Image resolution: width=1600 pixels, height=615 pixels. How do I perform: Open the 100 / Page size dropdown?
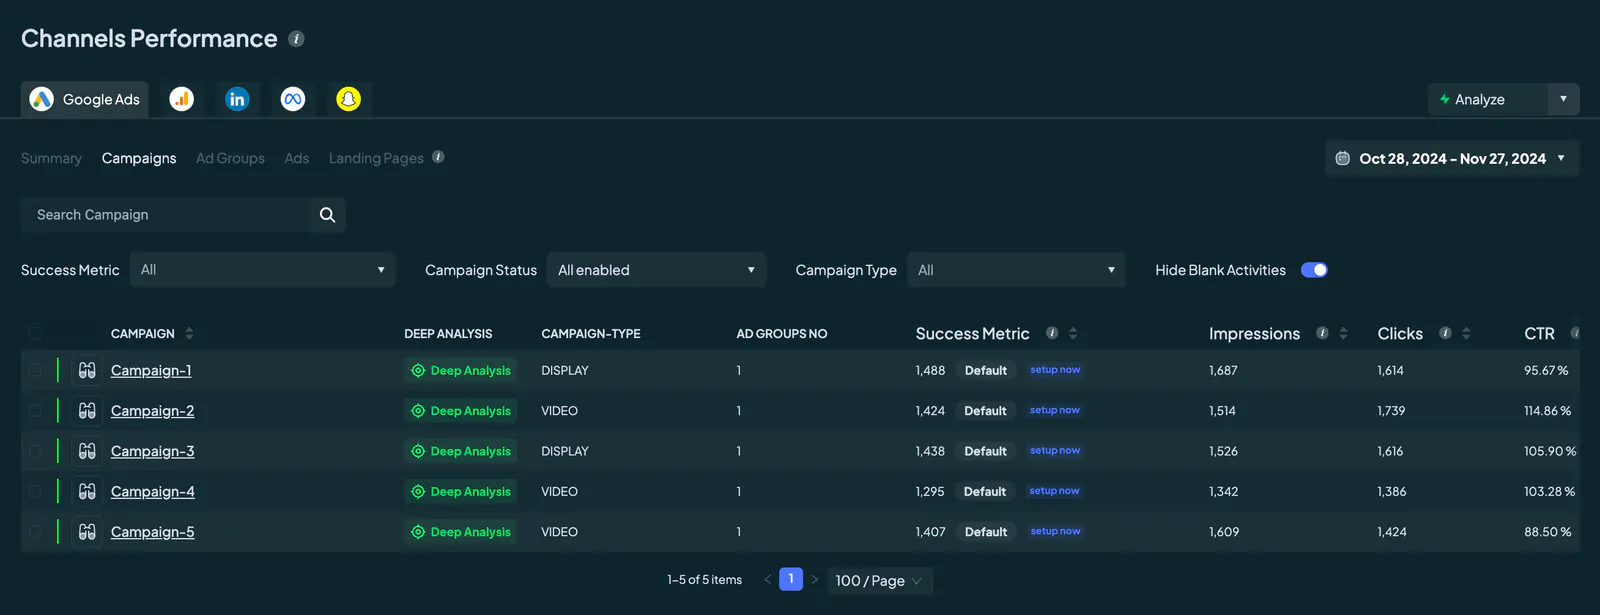[879, 581]
